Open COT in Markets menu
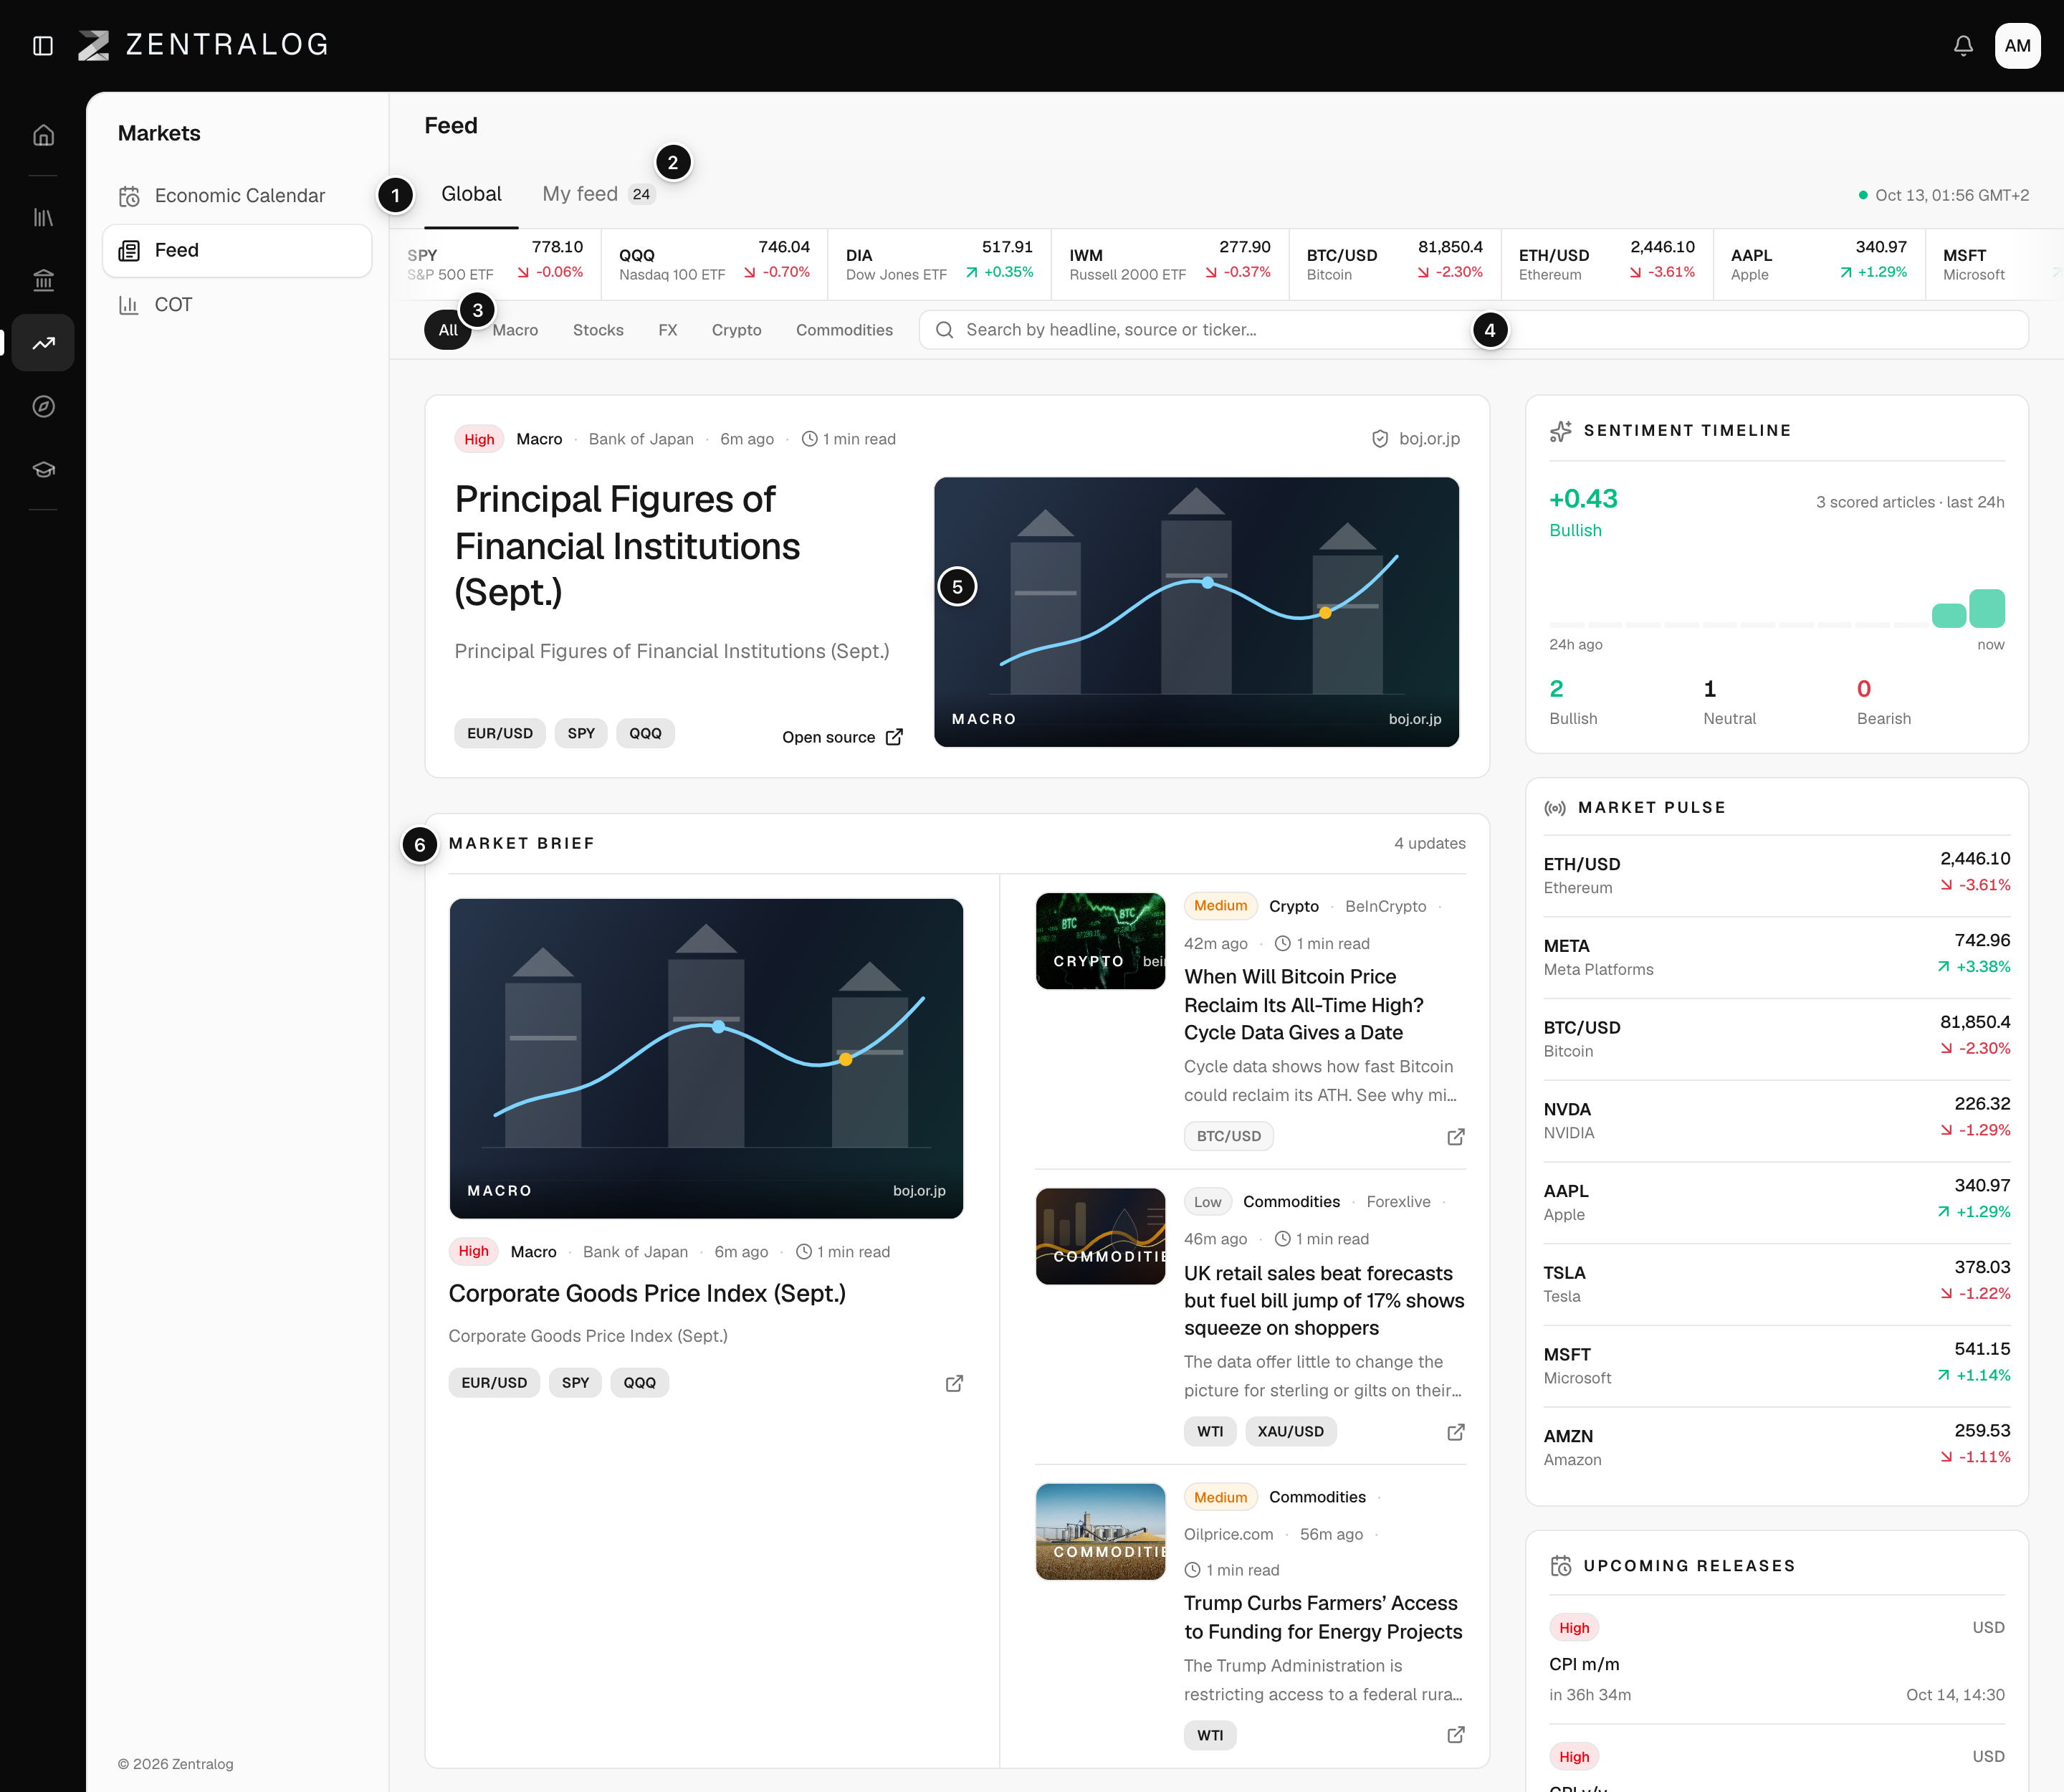Image resolution: width=2064 pixels, height=1792 pixels. click(x=237, y=305)
